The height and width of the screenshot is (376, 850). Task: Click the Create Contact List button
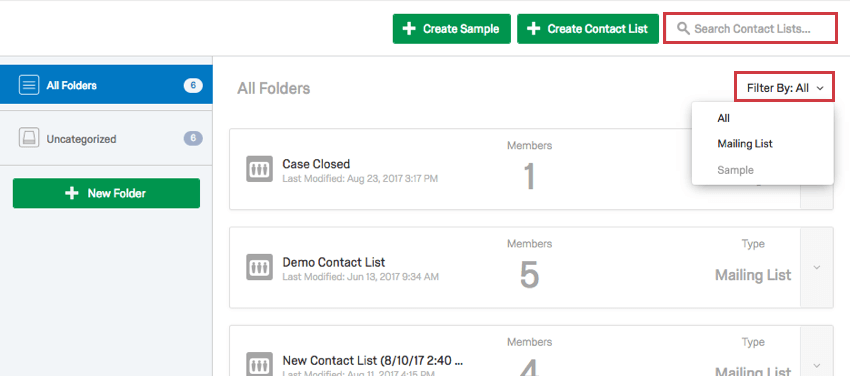click(588, 29)
